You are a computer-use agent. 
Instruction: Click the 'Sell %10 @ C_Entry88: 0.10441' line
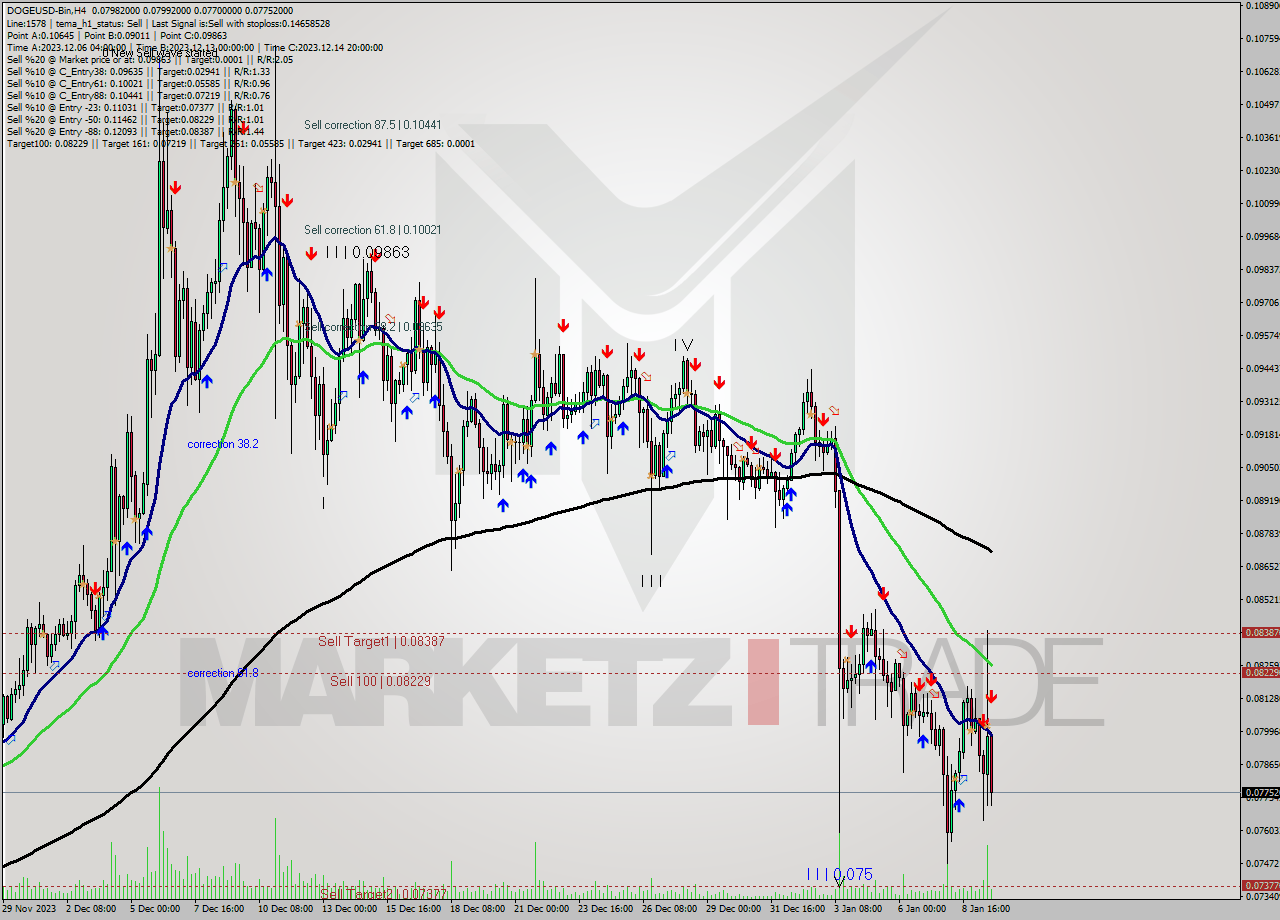tap(138, 95)
